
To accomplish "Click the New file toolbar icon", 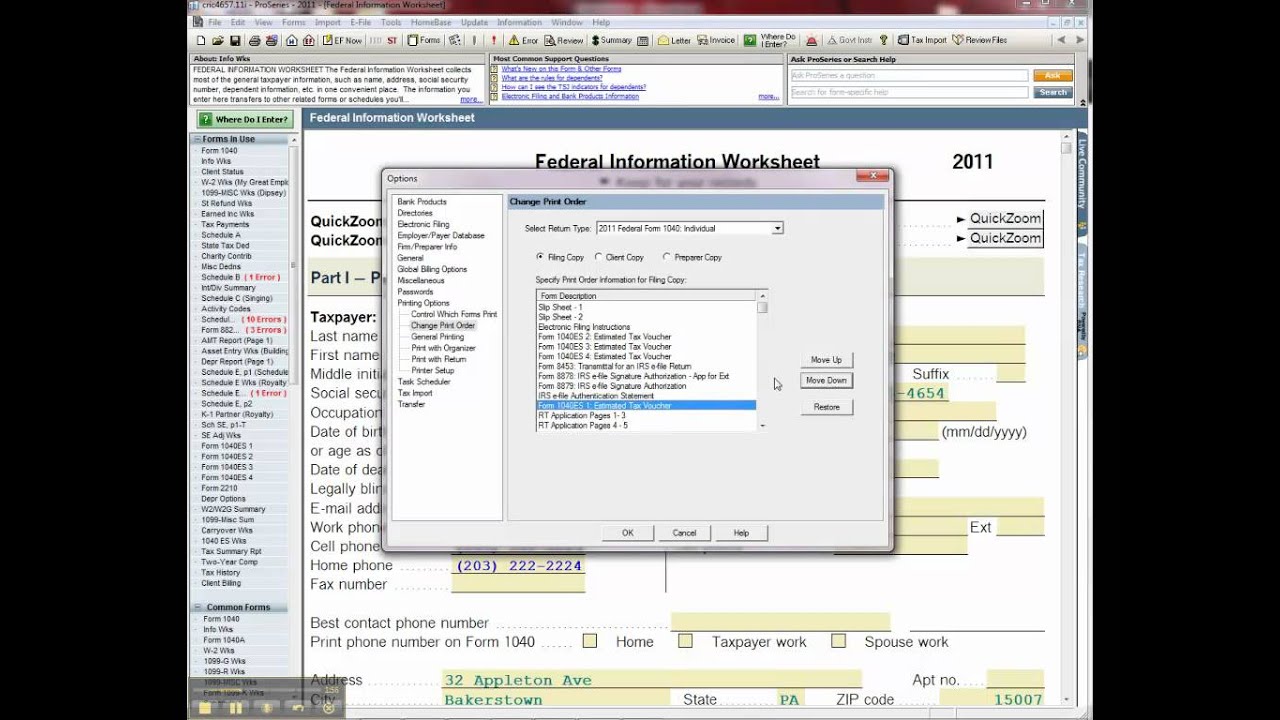I will pyautogui.click(x=201, y=41).
